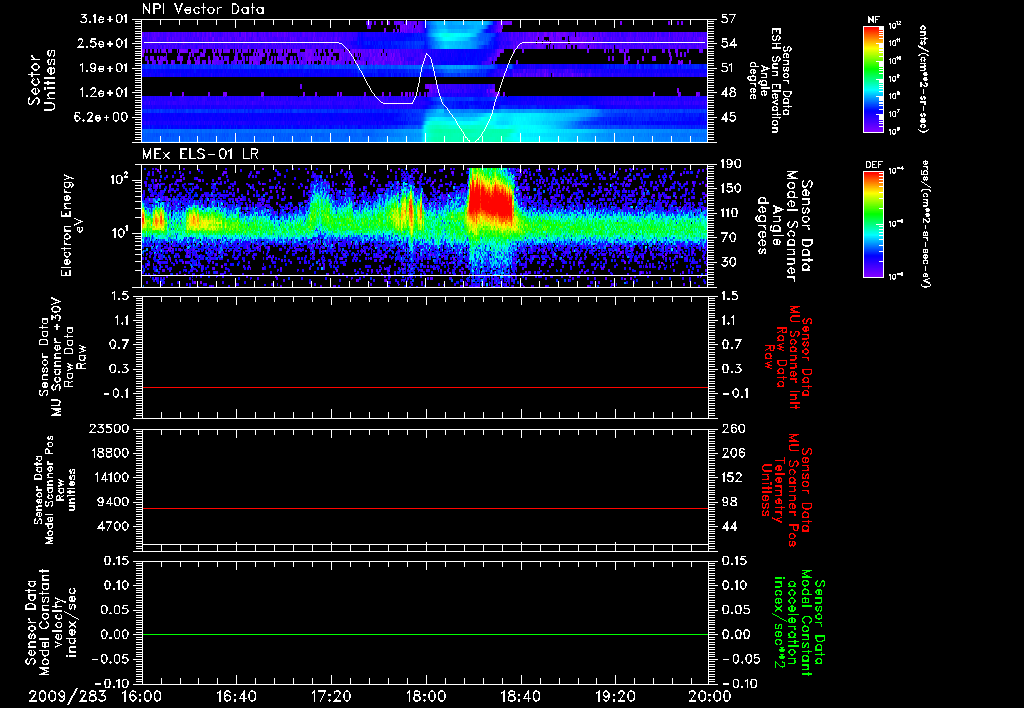The image size is (1024, 708).
Task: Click the "54" sun elevation tick
Action: point(728,43)
